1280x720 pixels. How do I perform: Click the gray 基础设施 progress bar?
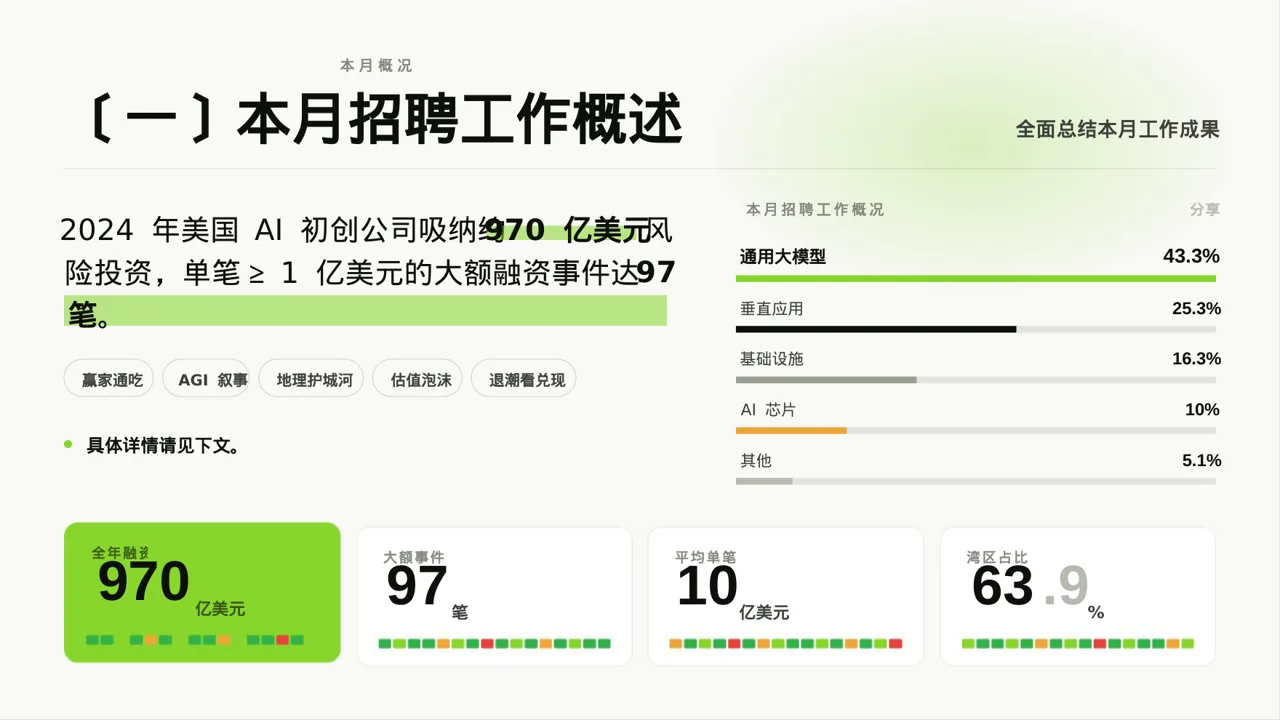[826, 380]
